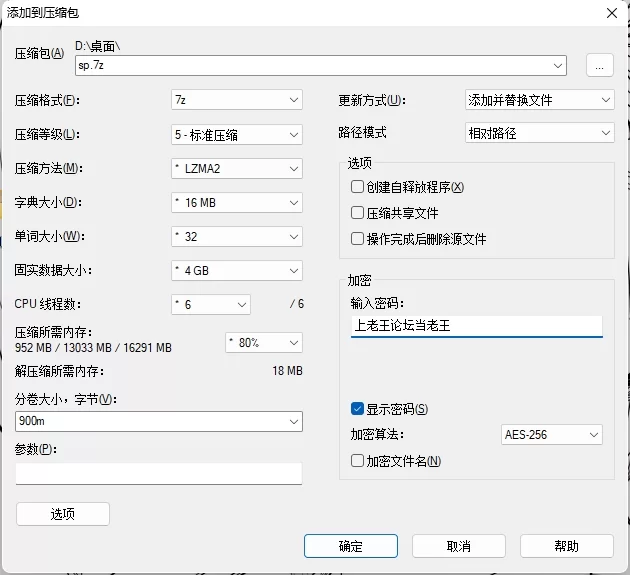Enable the encrypt file names checkbox

point(357,461)
